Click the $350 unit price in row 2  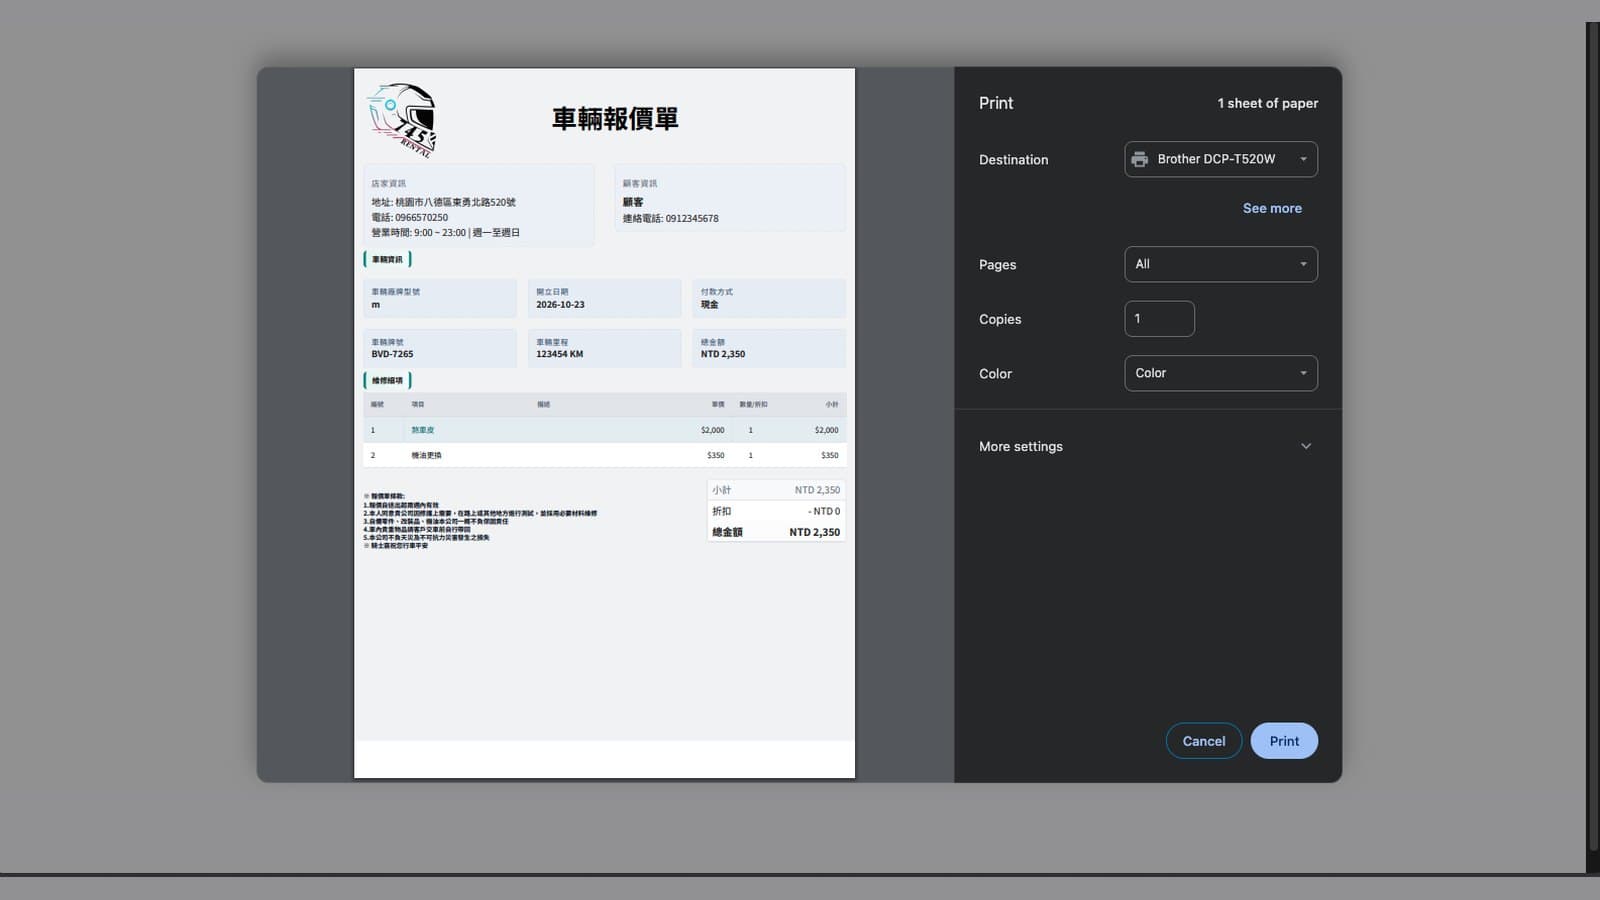[715, 455]
